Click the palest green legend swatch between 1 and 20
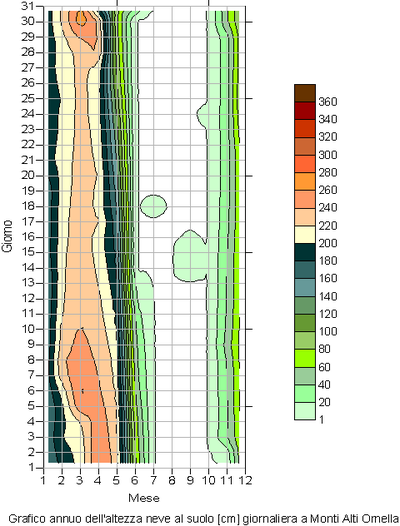Viewport: 400px width, 526px height. pyautogui.click(x=305, y=411)
